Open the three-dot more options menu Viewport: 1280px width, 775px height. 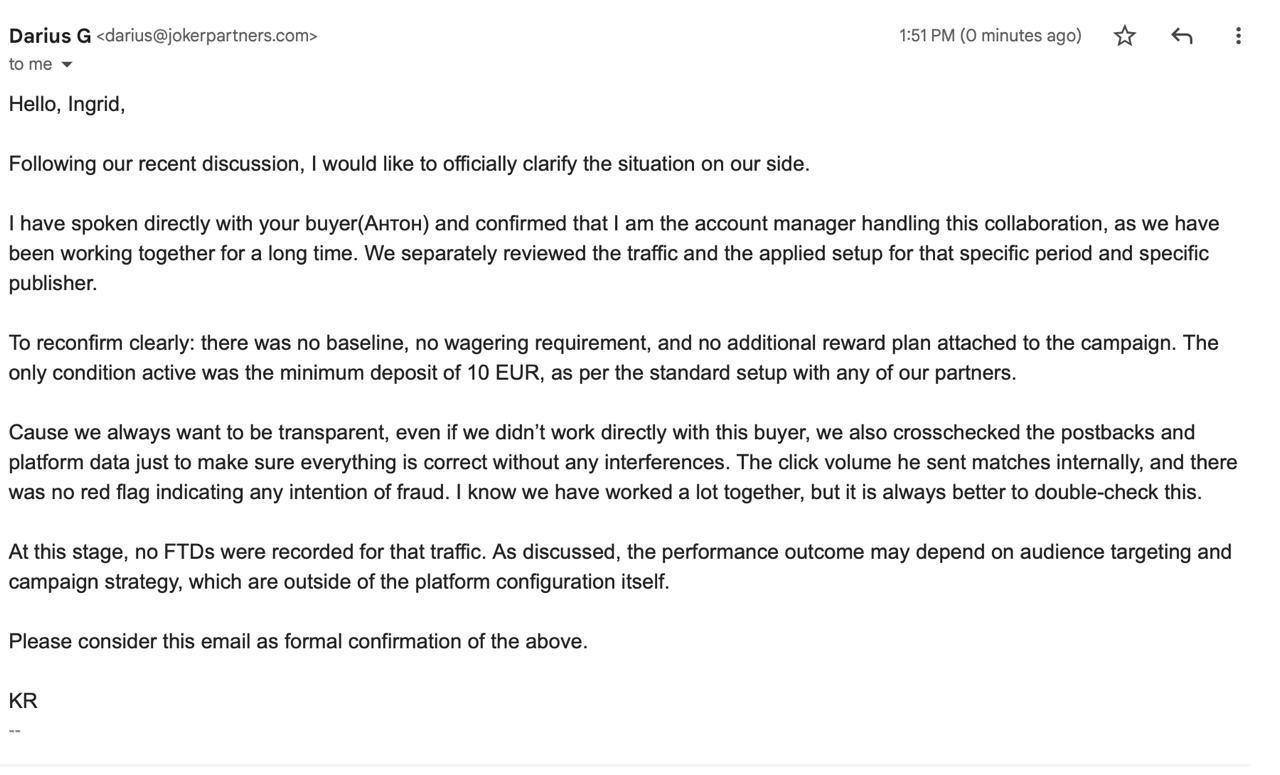click(x=1238, y=36)
